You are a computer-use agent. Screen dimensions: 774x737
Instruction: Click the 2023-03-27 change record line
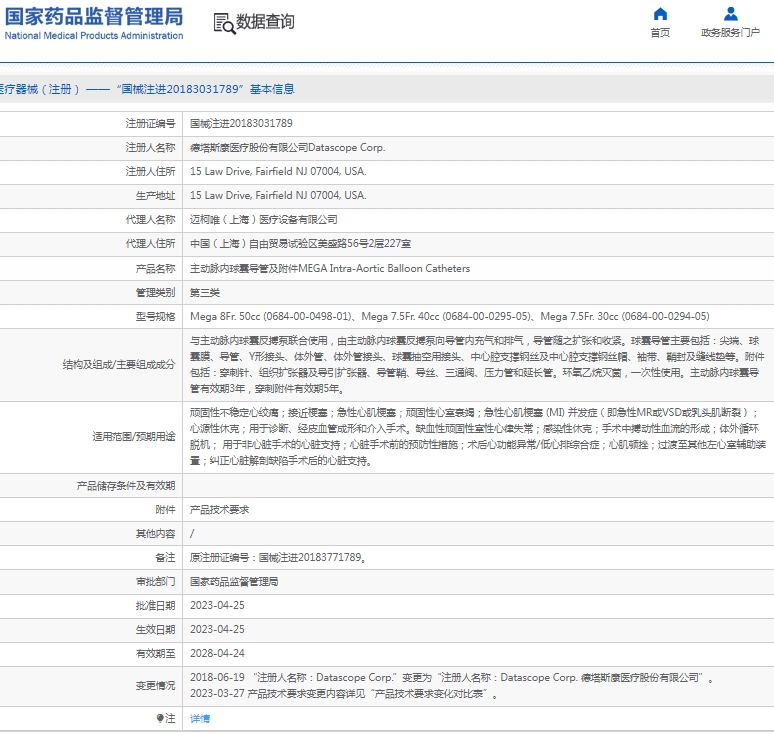tap(344, 694)
